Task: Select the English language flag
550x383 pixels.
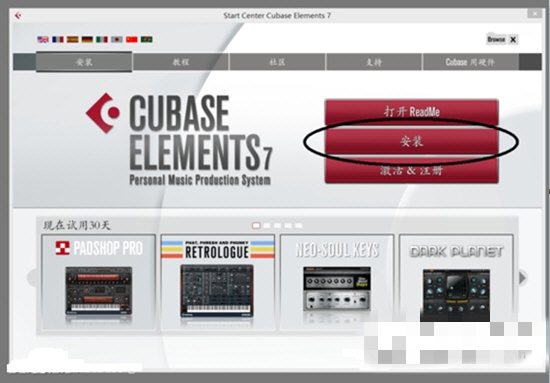Action: (x=43, y=40)
